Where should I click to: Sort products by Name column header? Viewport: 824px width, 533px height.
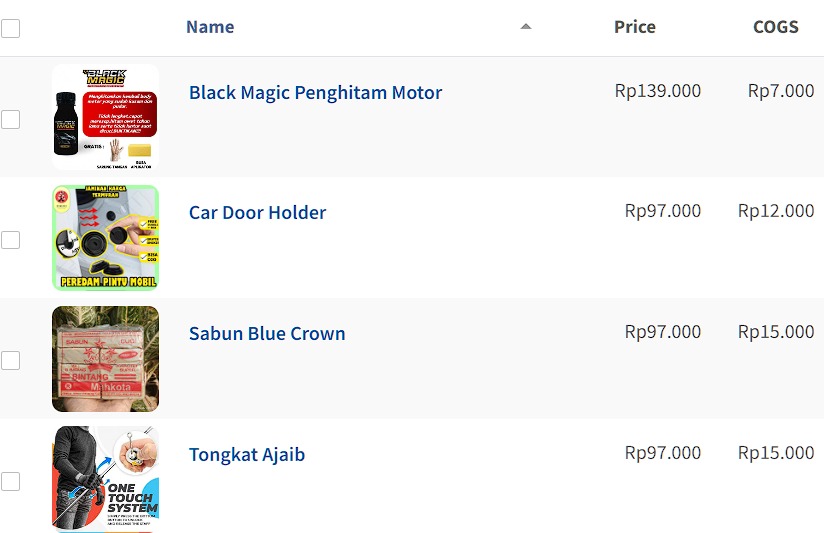tap(210, 27)
